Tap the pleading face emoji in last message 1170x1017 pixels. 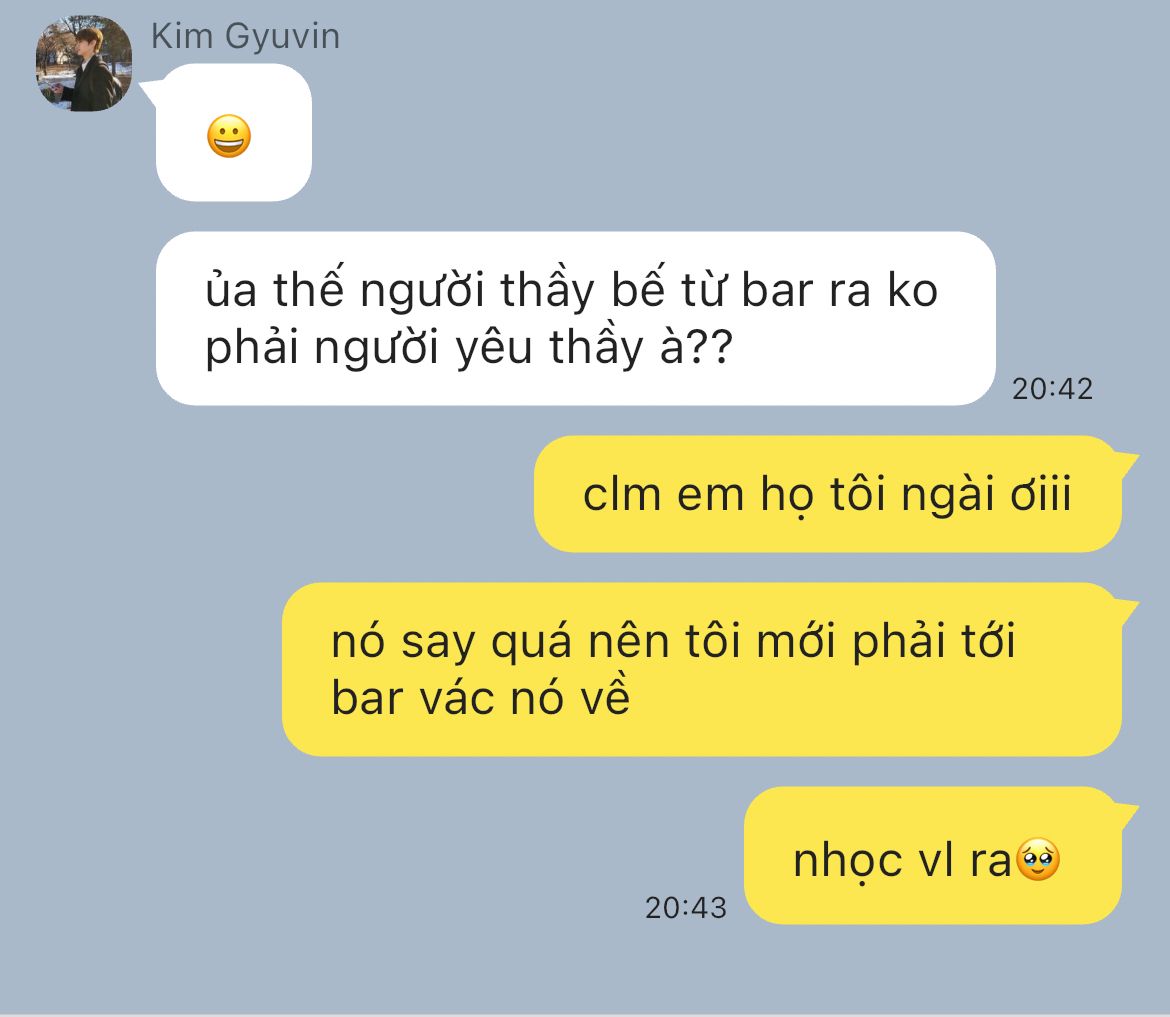point(1038,860)
